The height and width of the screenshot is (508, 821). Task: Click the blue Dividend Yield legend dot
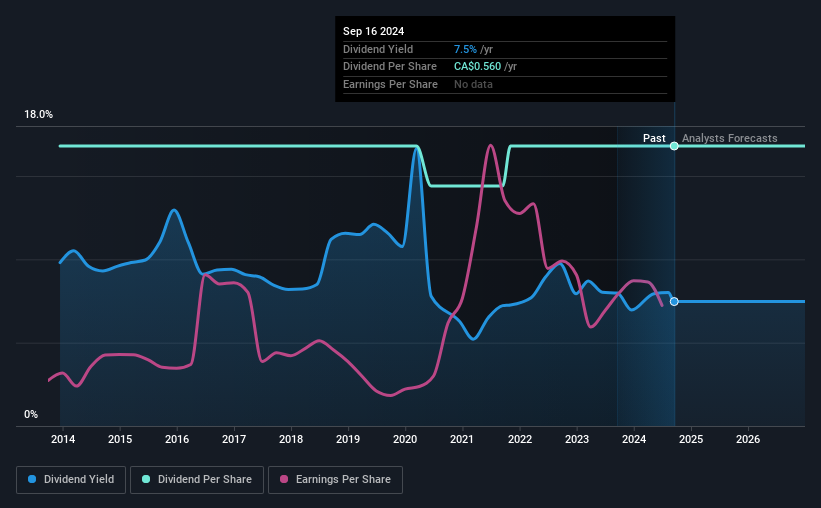[32, 479]
